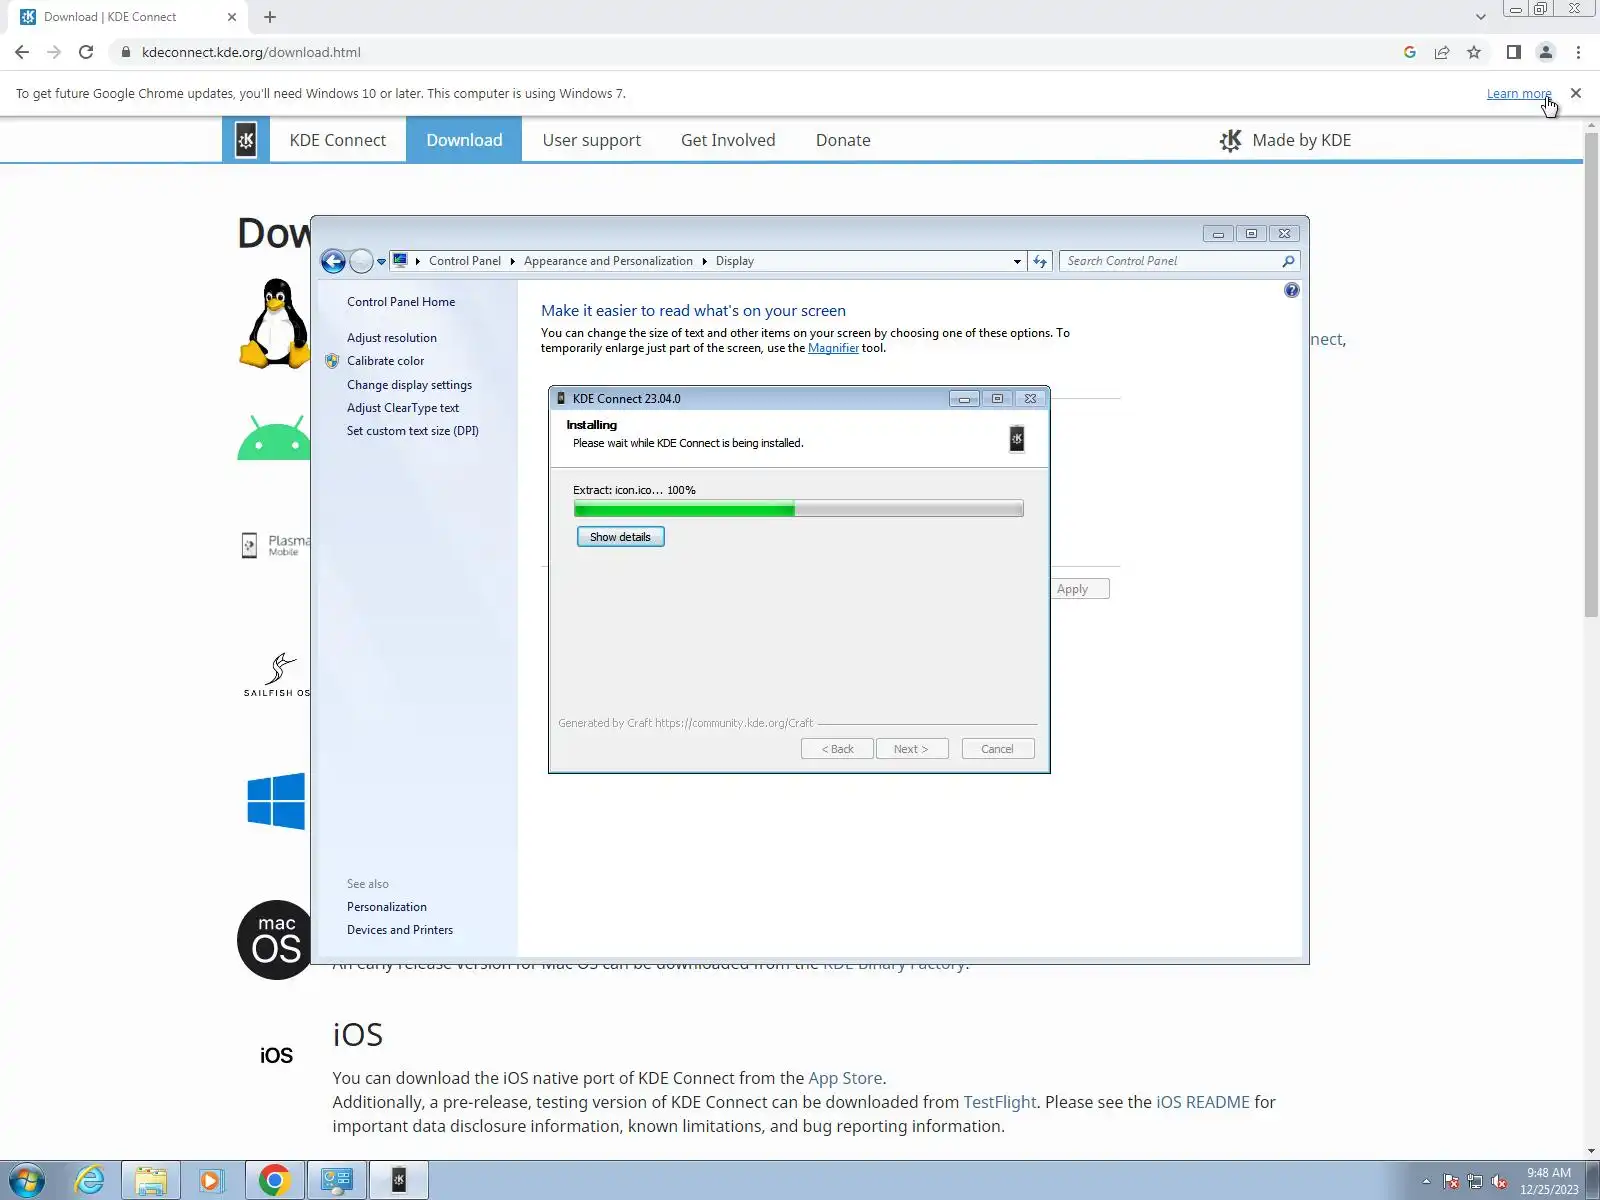The height and width of the screenshot is (1200, 1600).
Task: Open the Chrome three-dot menu
Action: [x=1578, y=52]
